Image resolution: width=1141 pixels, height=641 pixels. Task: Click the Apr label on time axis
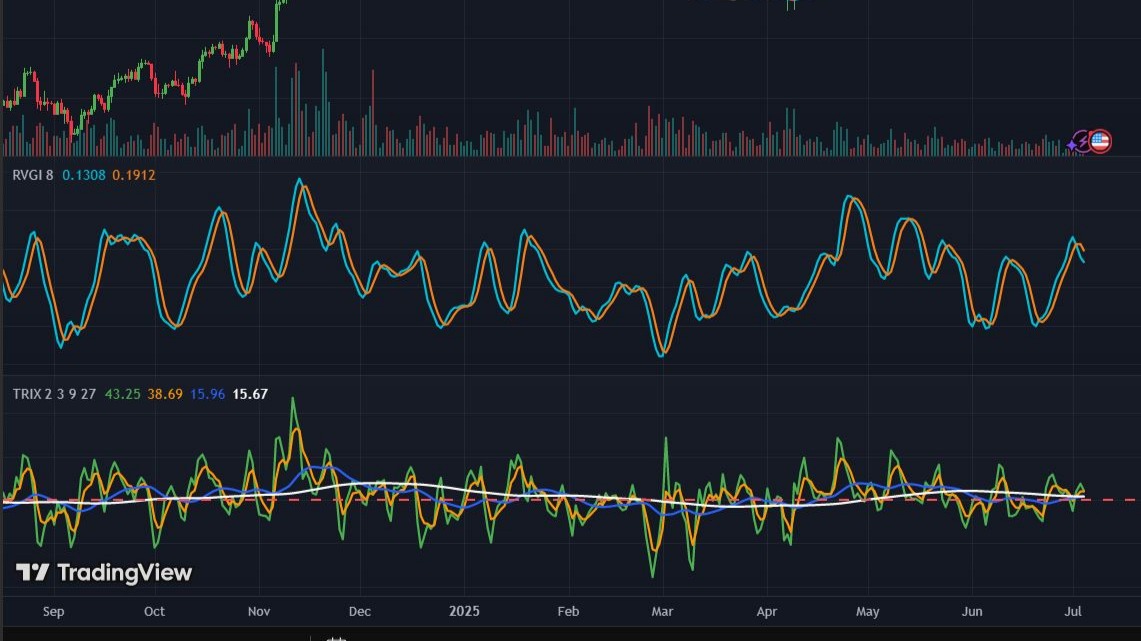coord(767,611)
